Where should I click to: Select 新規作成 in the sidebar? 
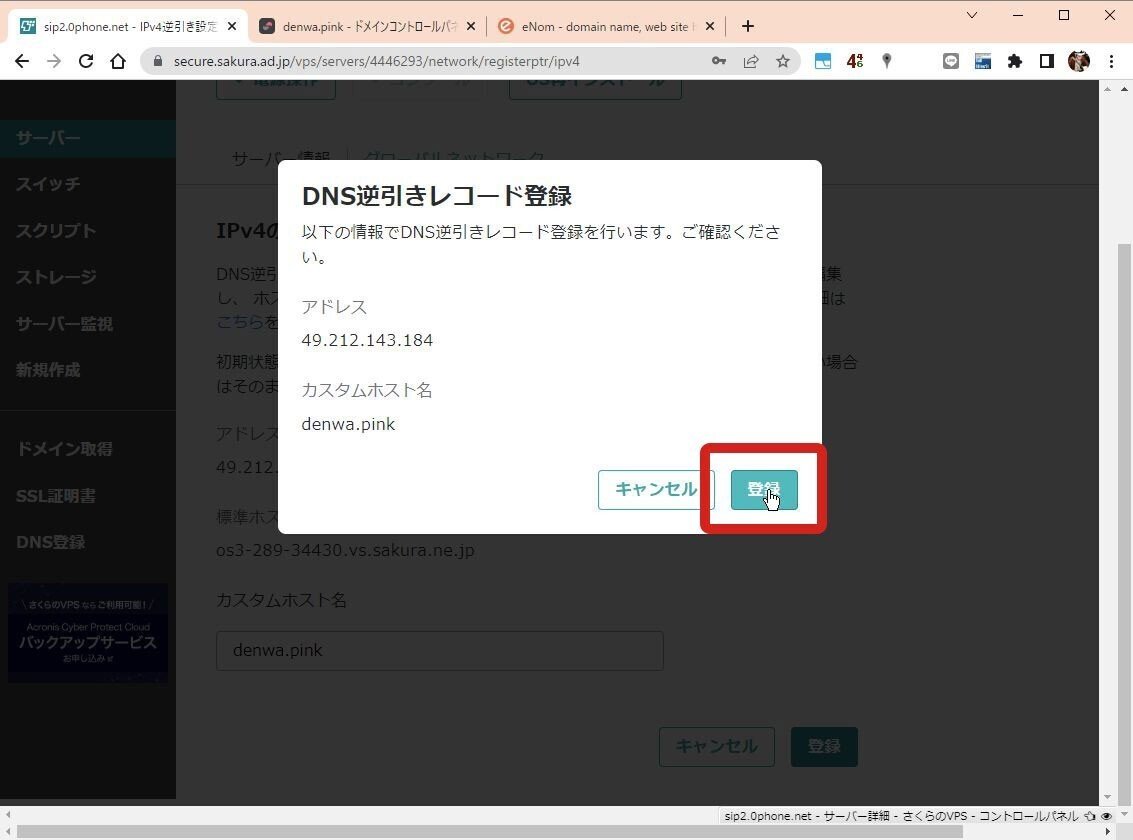pyautogui.click(x=48, y=371)
